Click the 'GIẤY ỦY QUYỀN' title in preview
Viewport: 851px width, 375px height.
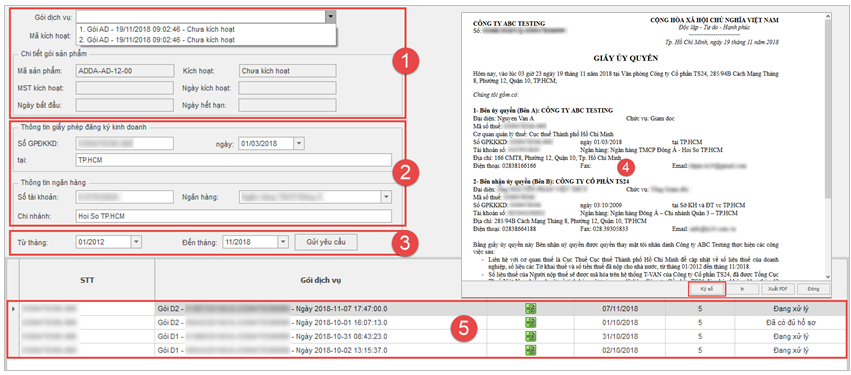point(626,58)
